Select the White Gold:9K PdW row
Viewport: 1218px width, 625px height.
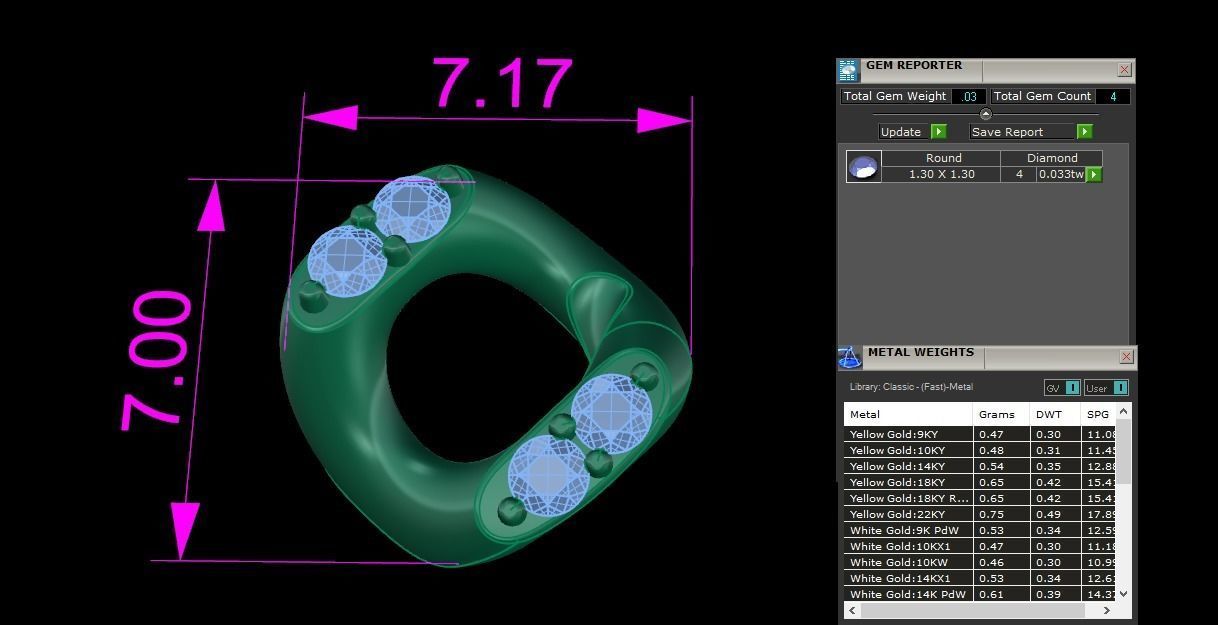(980, 530)
